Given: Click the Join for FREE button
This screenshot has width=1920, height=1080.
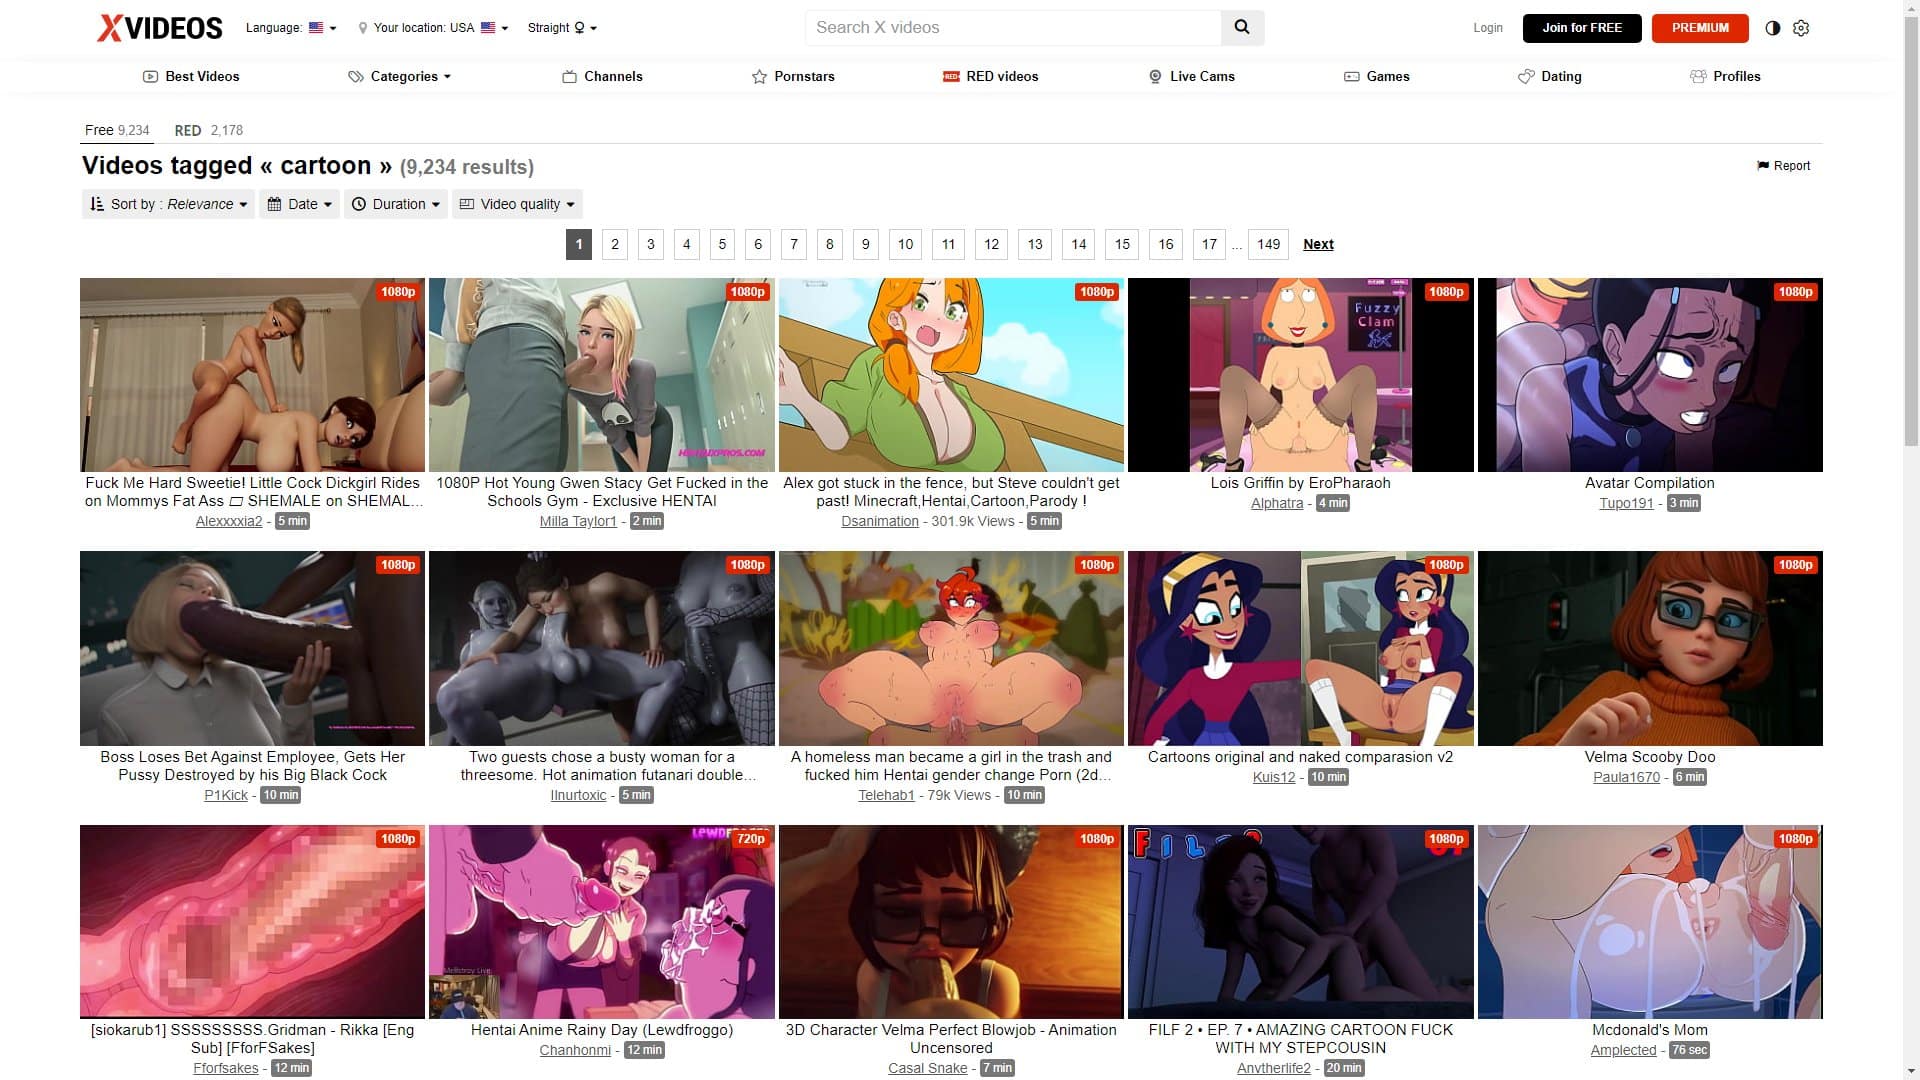Looking at the screenshot, I should pos(1581,28).
